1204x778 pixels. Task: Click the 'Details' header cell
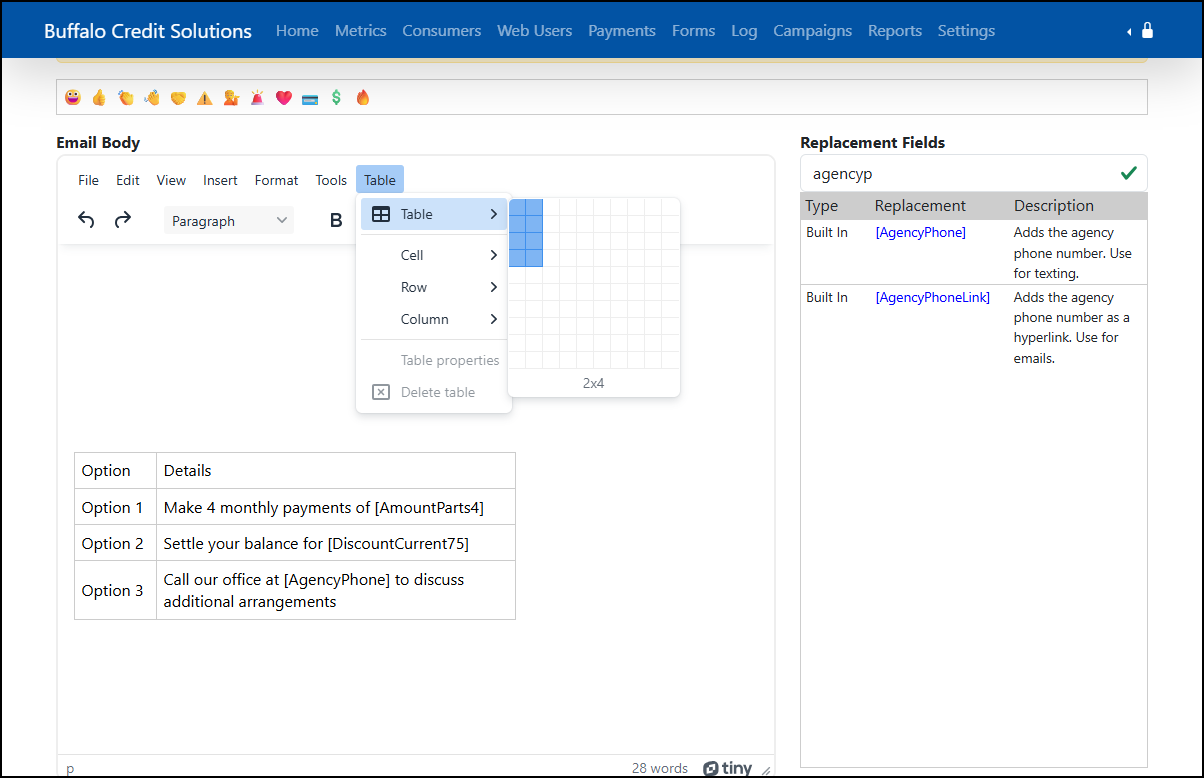coord(336,470)
